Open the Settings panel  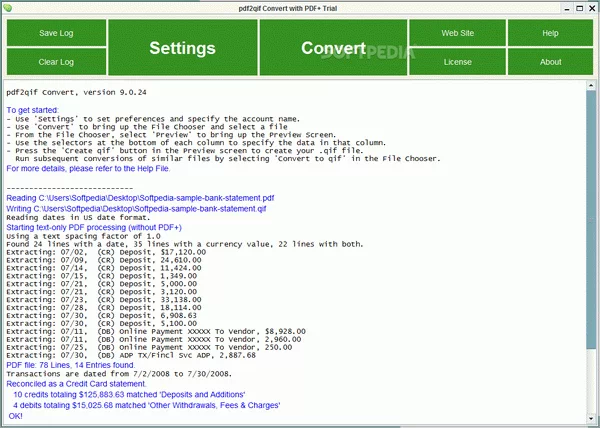[x=183, y=47]
